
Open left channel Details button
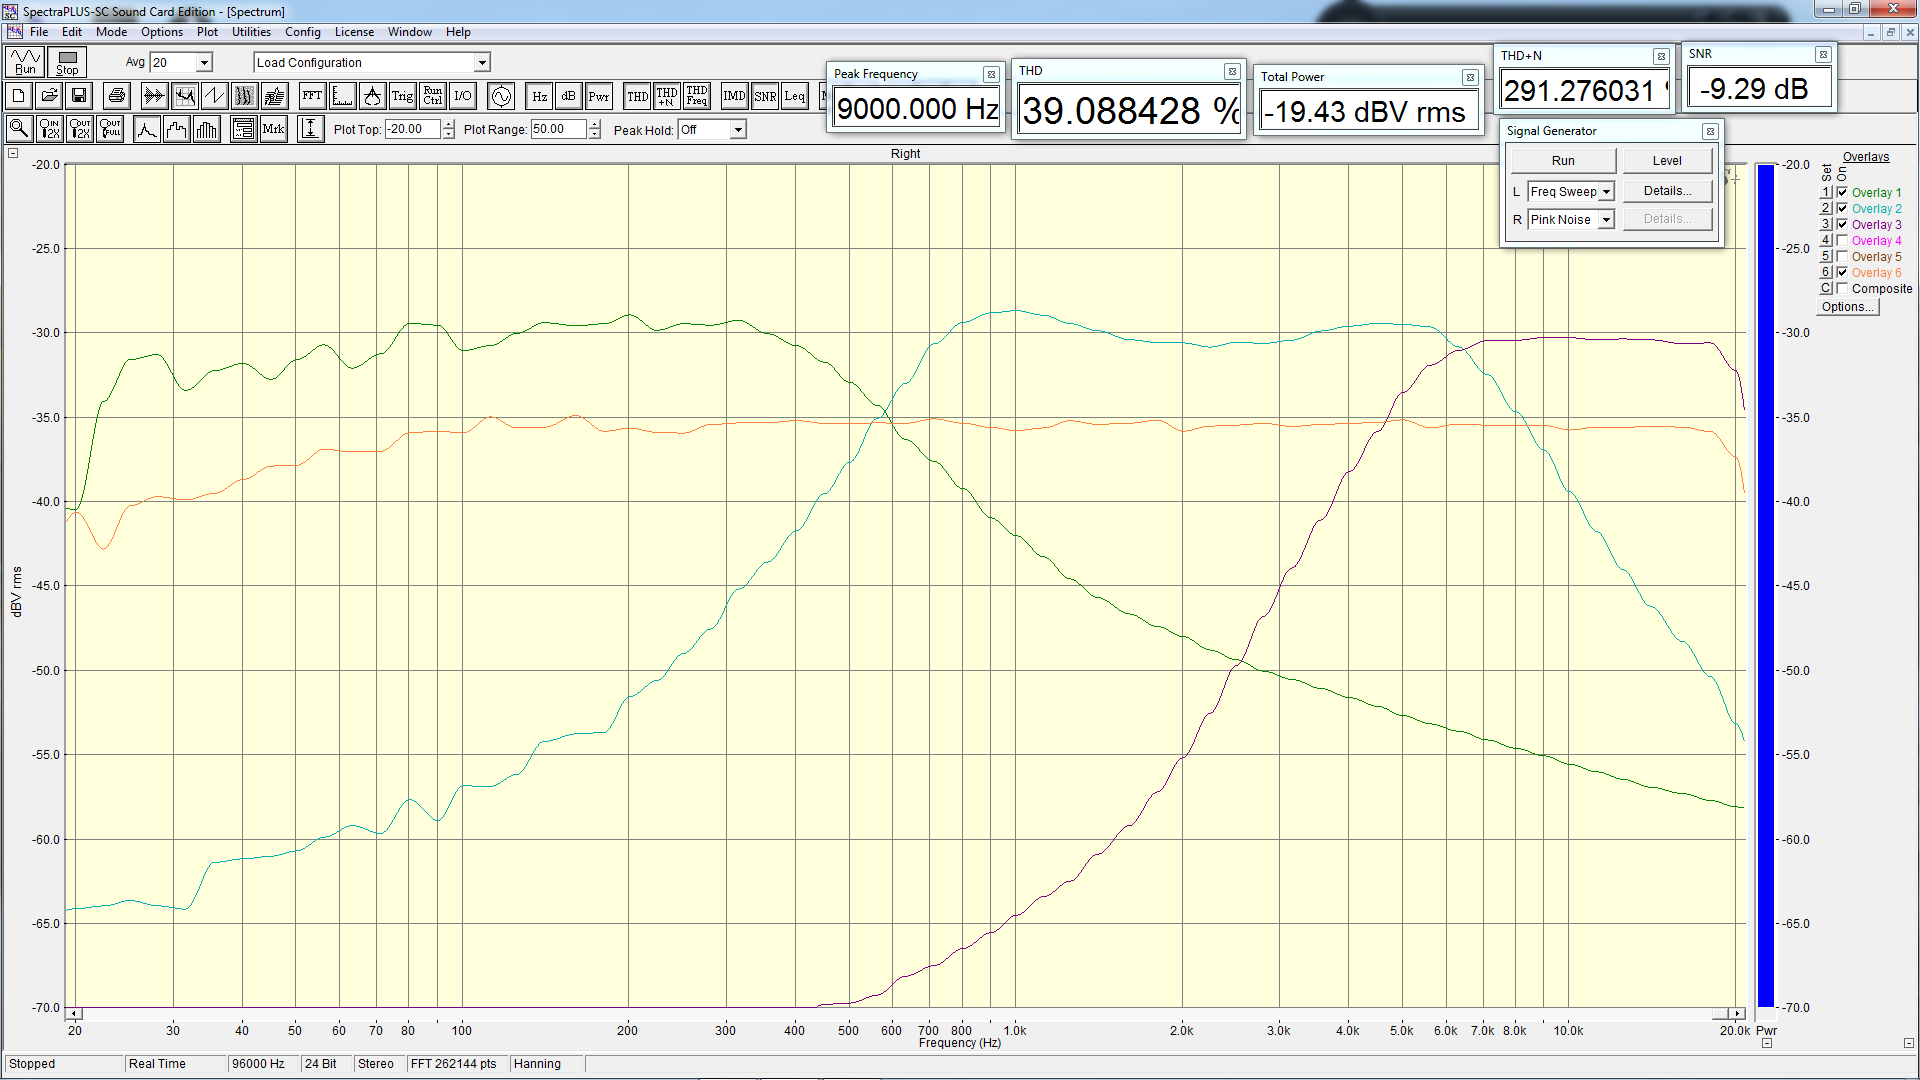tap(1667, 191)
